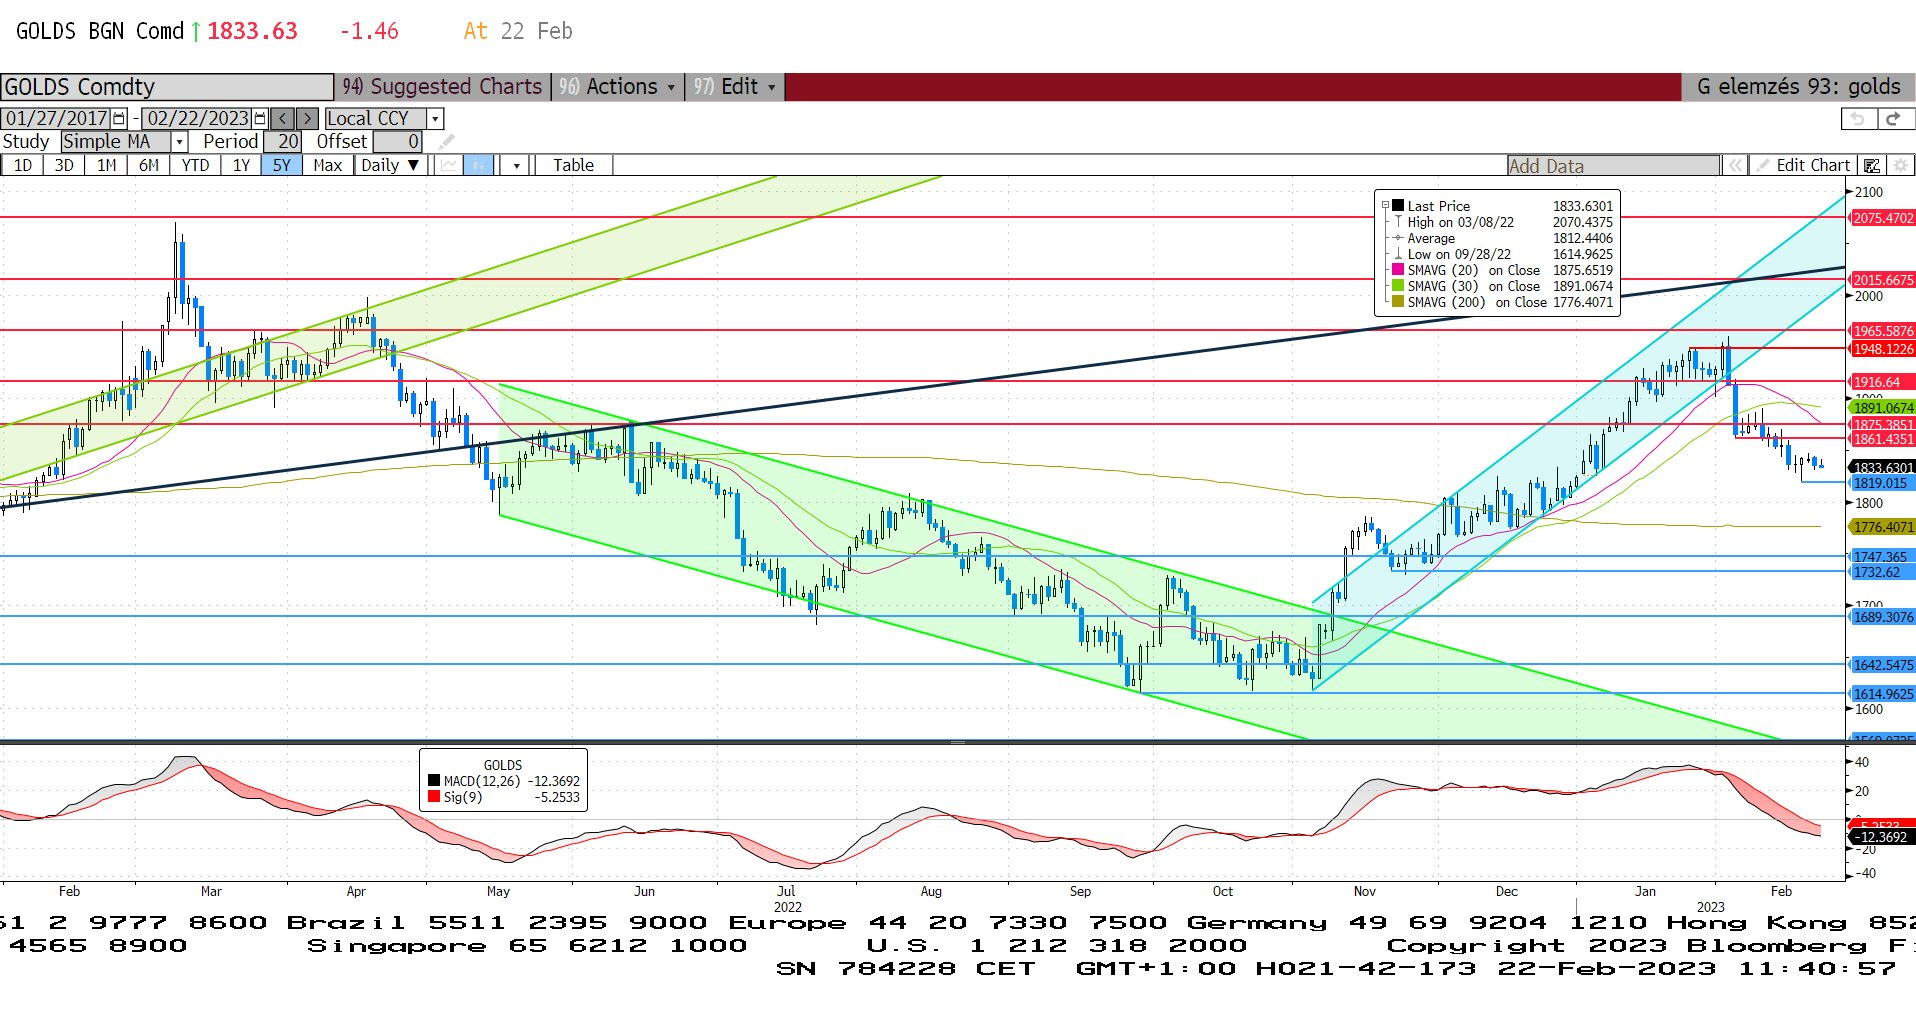Image resolution: width=1916 pixels, height=1024 pixels.
Task: Click the redo arrow icon
Action: click(x=1894, y=118)
